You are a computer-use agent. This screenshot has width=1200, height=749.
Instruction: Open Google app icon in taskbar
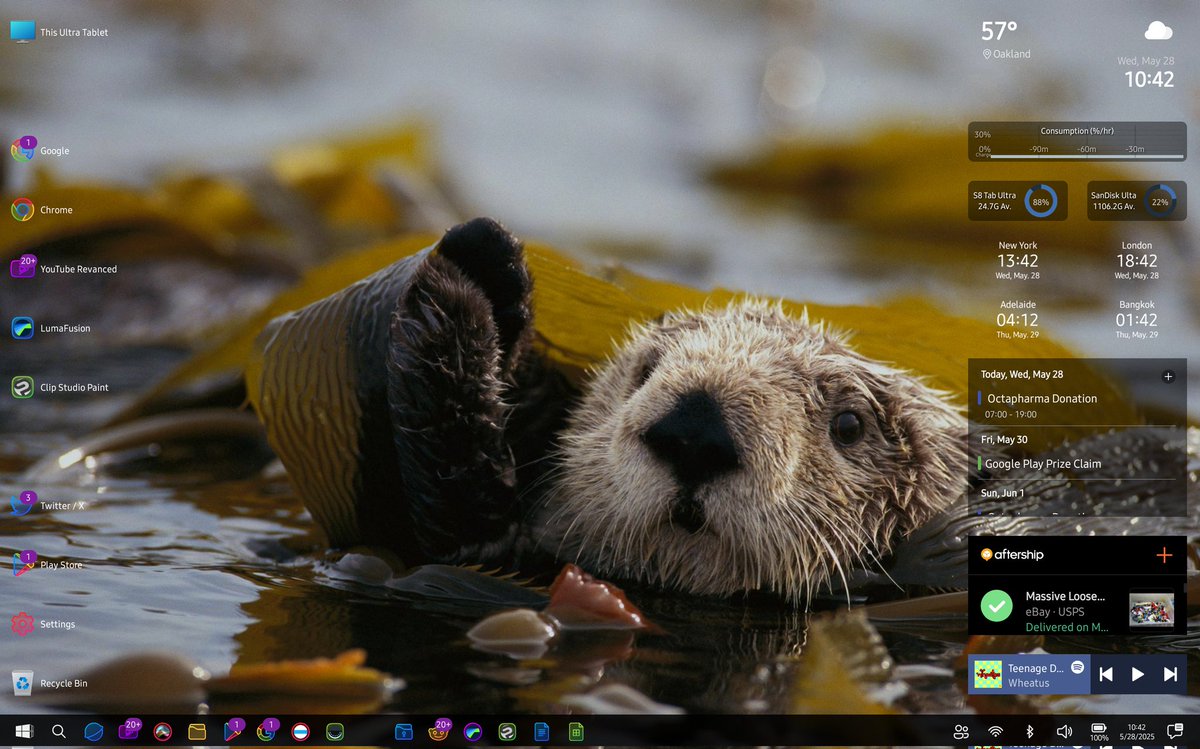point(266,731)
